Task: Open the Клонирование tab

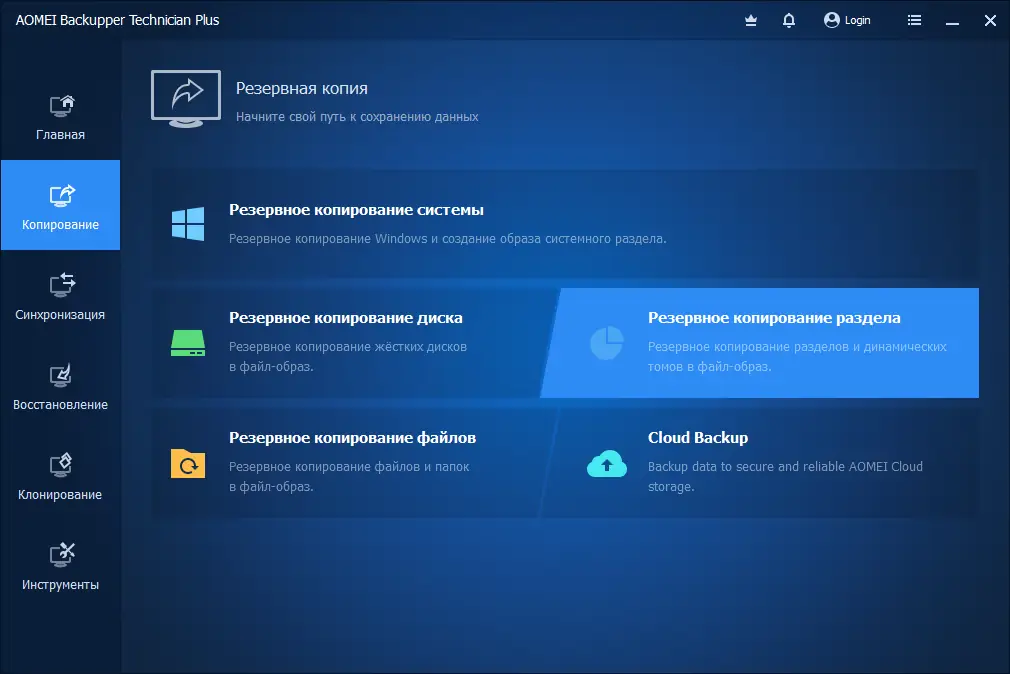Action: click(x=61, y=476)
